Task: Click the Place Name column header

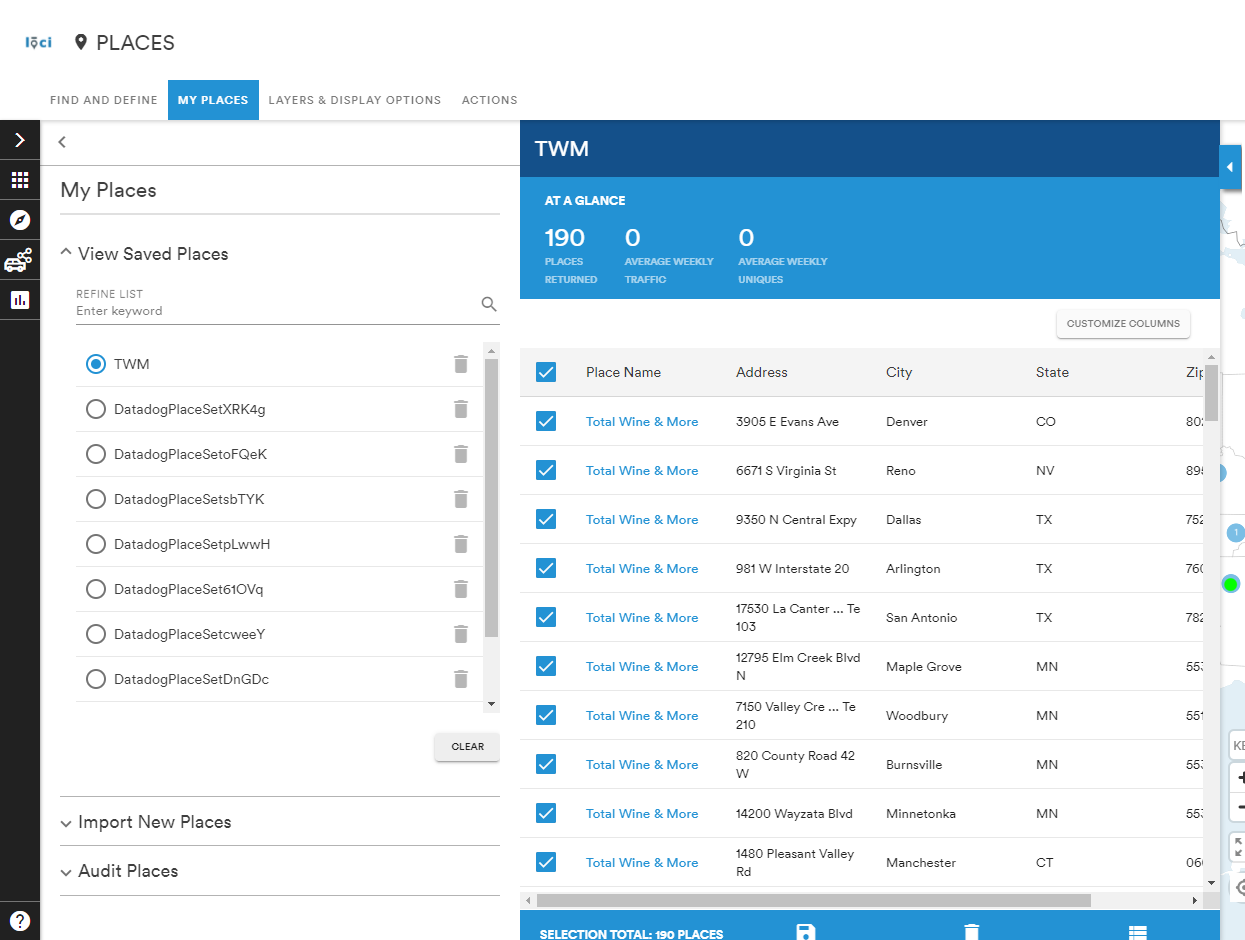Action: [x=623, y=372]
